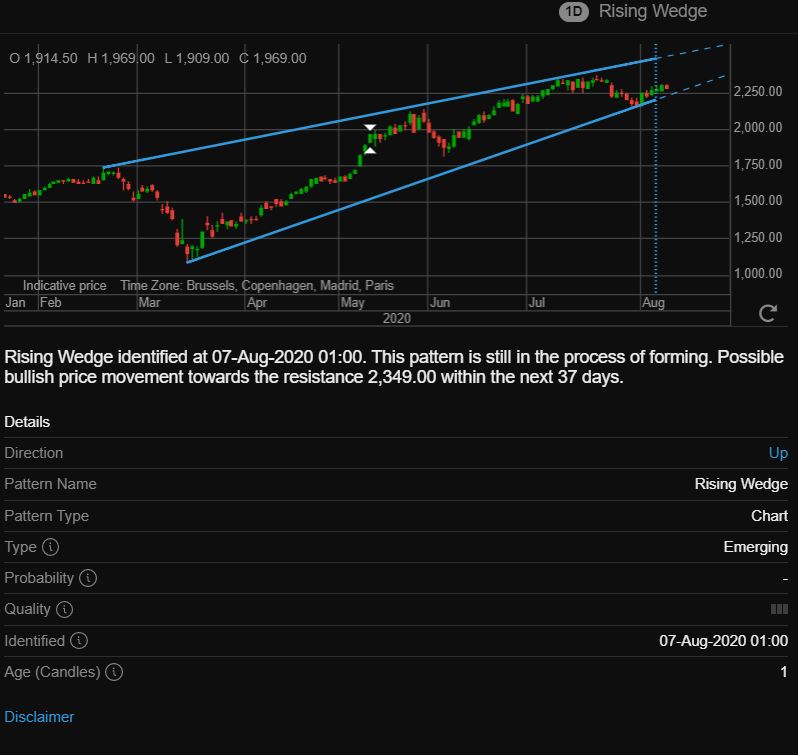Click the May label on time axis

[353, 303]
